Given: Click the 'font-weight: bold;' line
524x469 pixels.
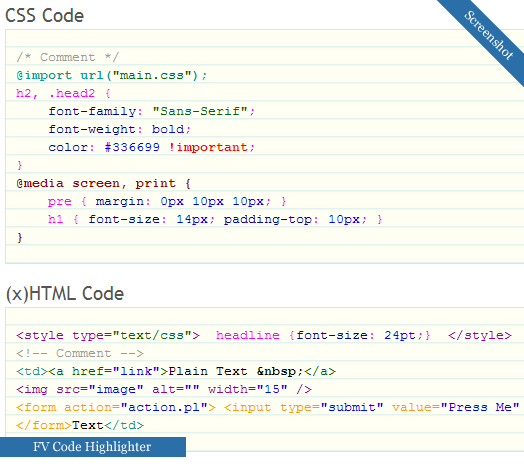Looking at the screenshot, I should click(x=120, y=129).
